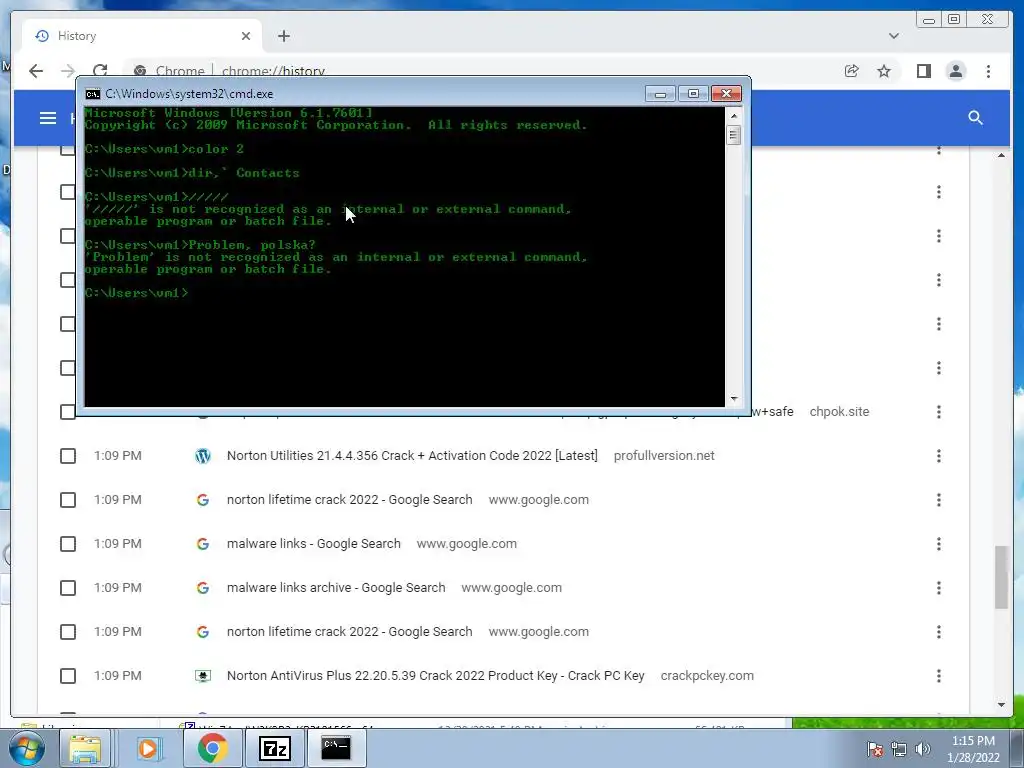Click profullversion.net domain text
The image size is (1024, 768).
tap(664, 456)
